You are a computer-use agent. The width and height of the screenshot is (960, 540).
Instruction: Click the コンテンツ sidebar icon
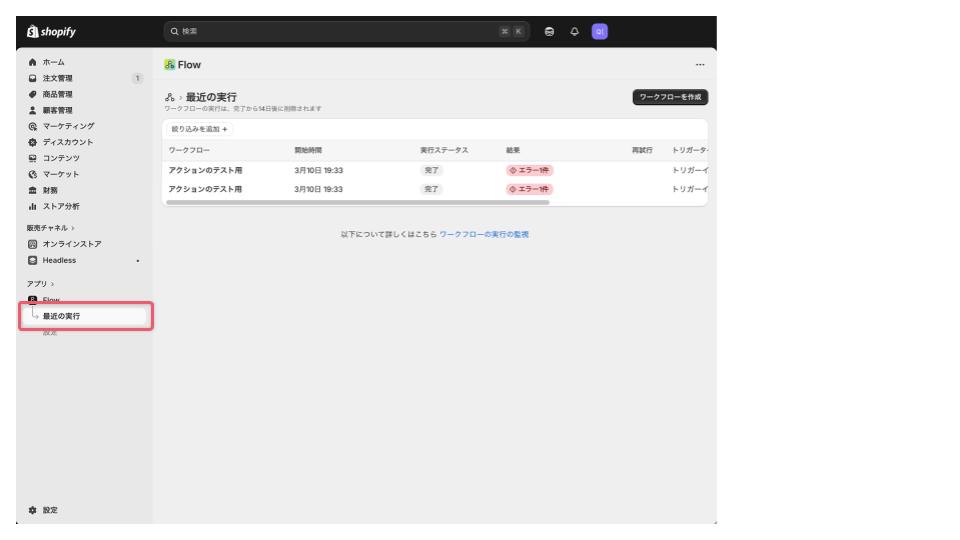click(x=32, y=158)
